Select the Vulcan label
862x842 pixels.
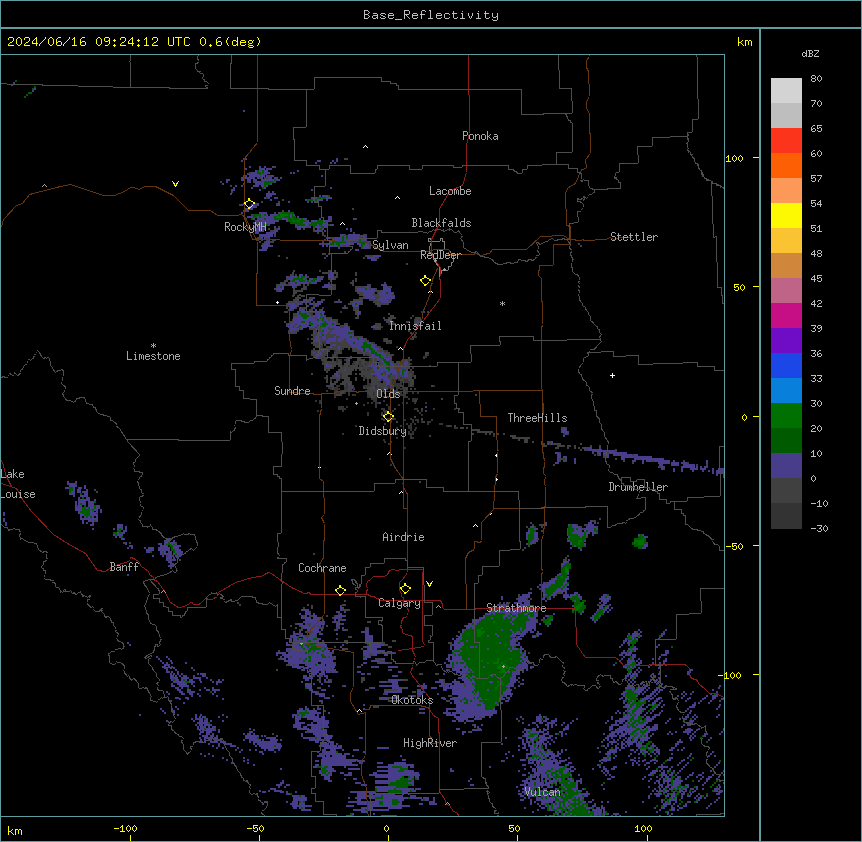tap(542, 792)
